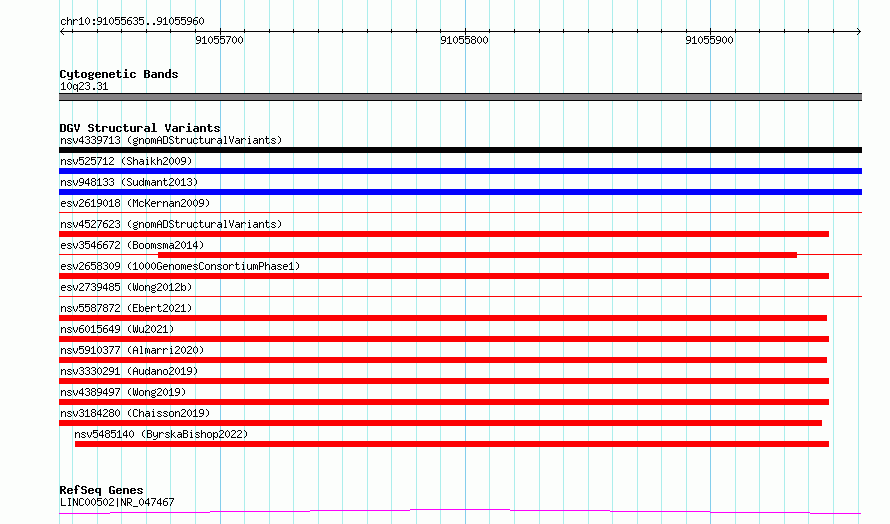Click the red bar under nsv4389497
This screenshot has height=524, width=890.
444,402
